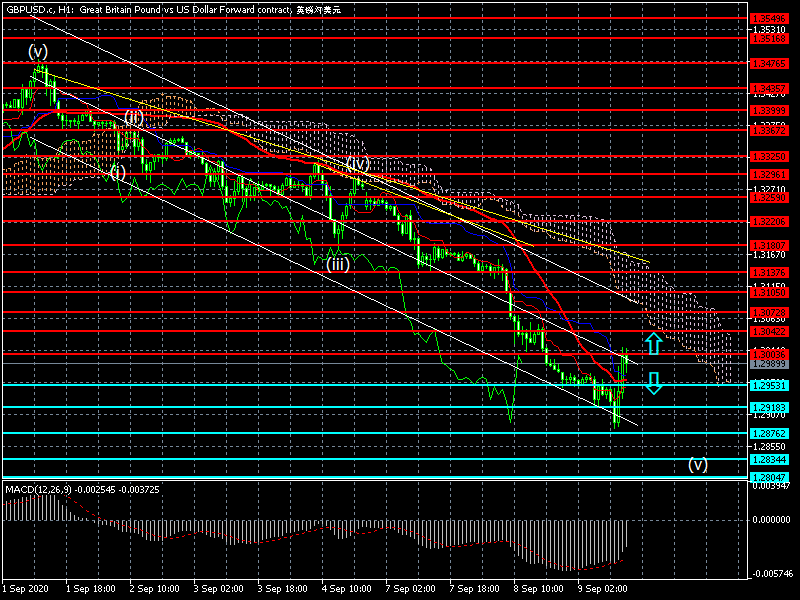Select the 1.31807 red price label
800x600 pixels.
pos(769,245)
